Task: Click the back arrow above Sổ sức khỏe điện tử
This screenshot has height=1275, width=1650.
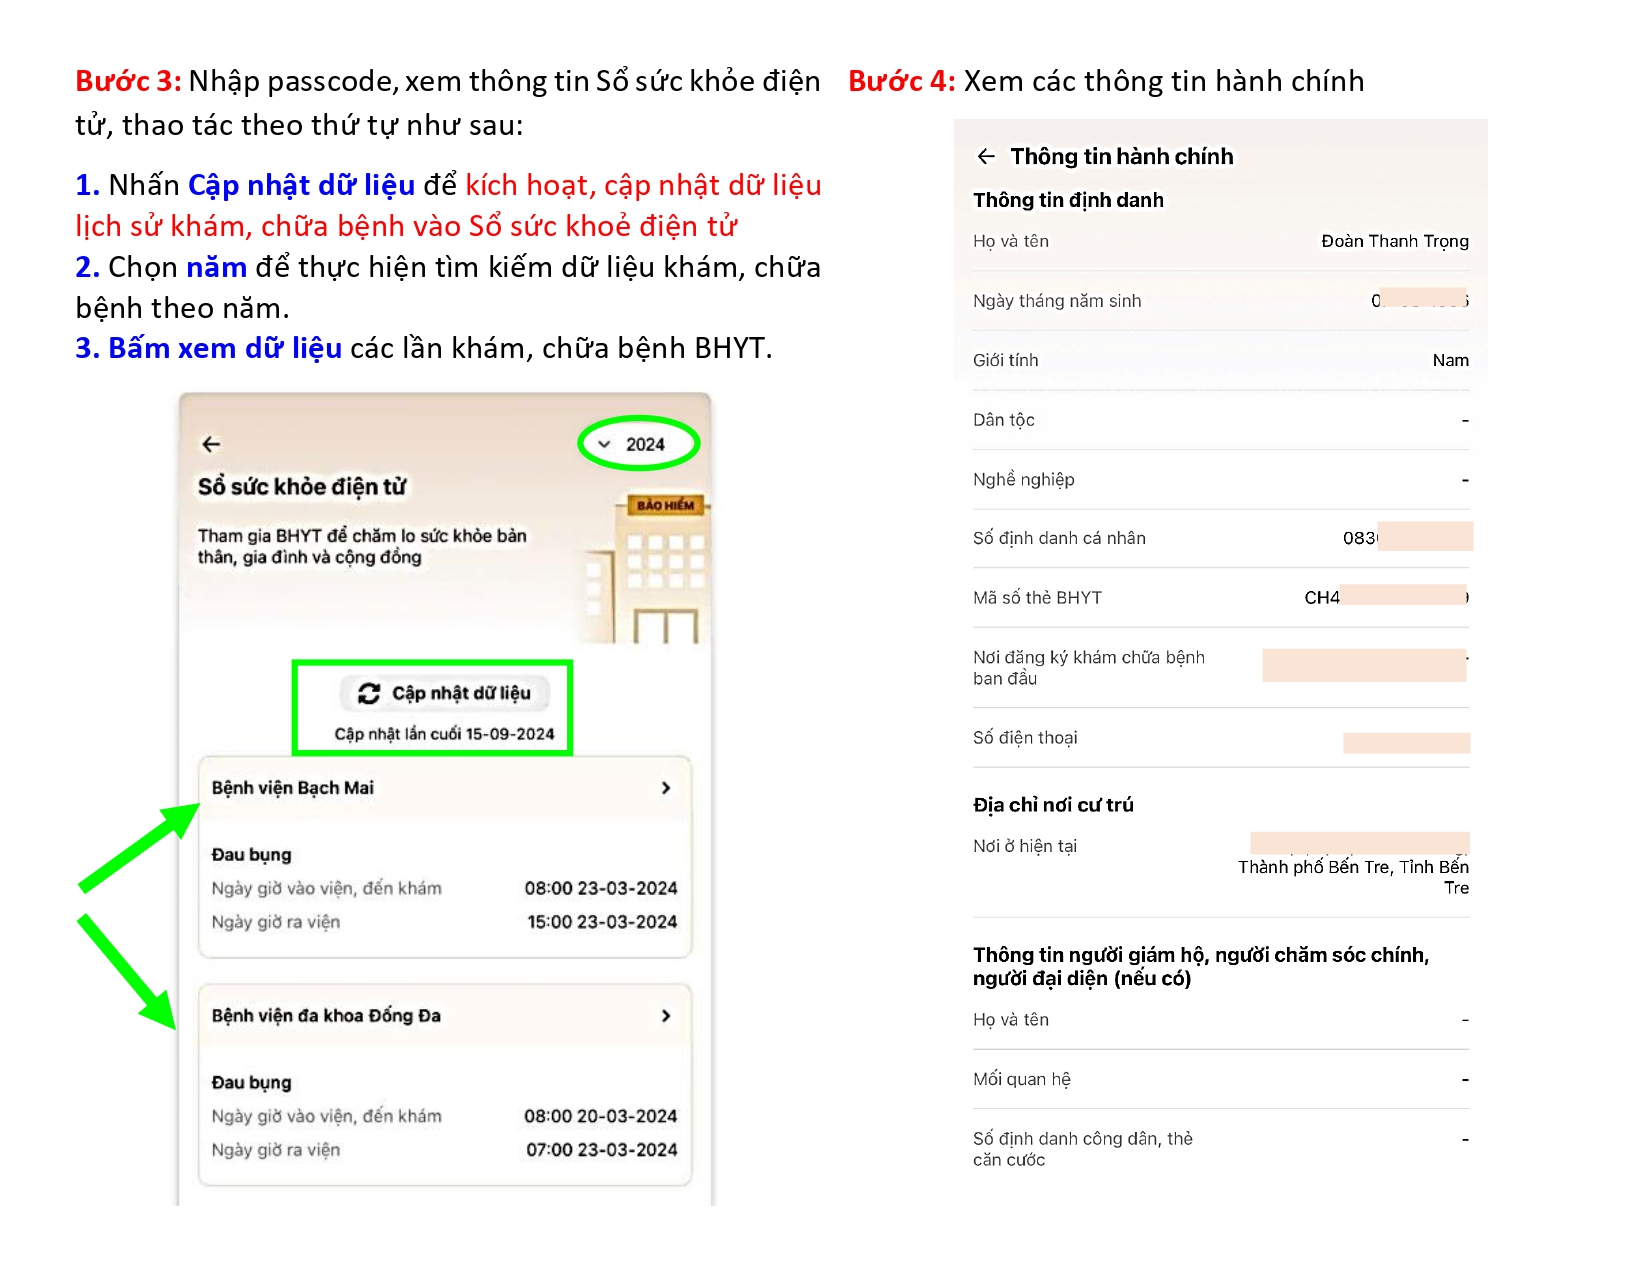Action: (211, 444)
